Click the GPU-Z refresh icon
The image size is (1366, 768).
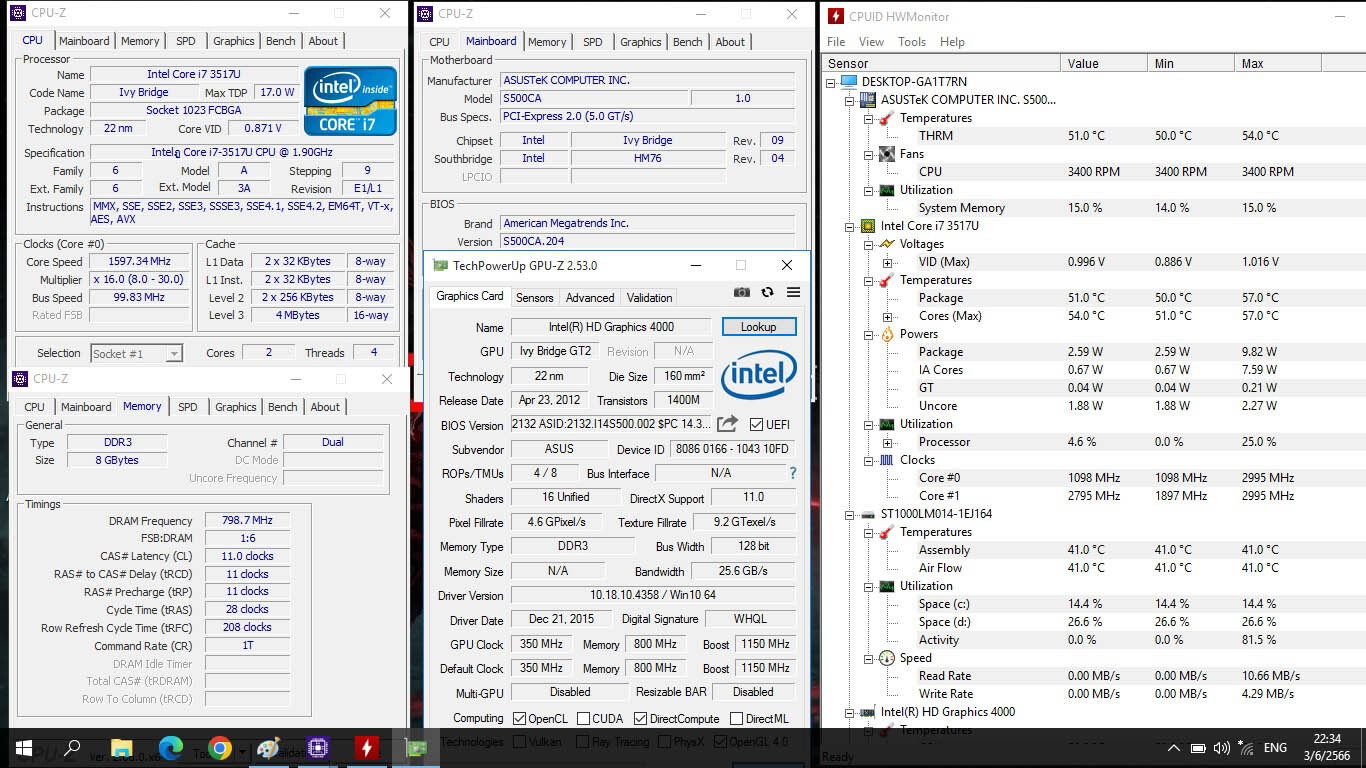pyautogui.click(x=767, y=292)
